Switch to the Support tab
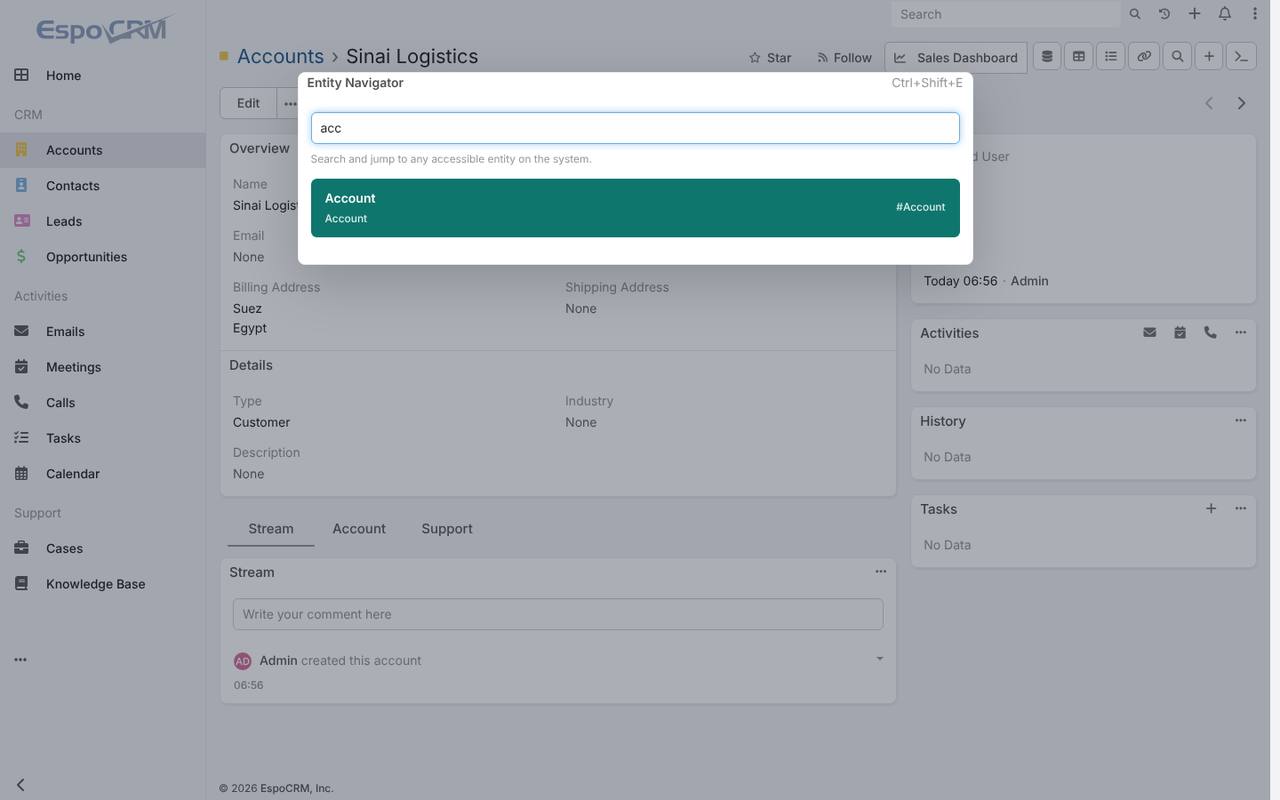The width and height of the screenshot is (1280, 800). (447, 528)
